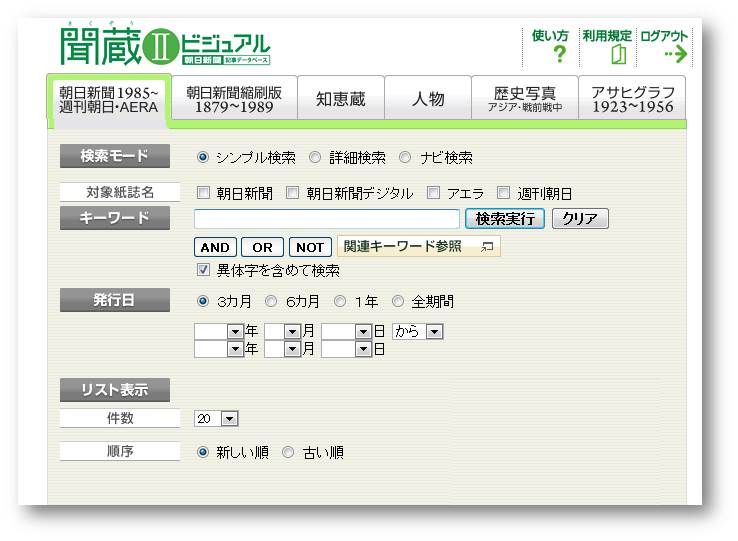This screenshot has width=738, height=541.
Task: Open the から range dropdown
Action: pos(417,331)
